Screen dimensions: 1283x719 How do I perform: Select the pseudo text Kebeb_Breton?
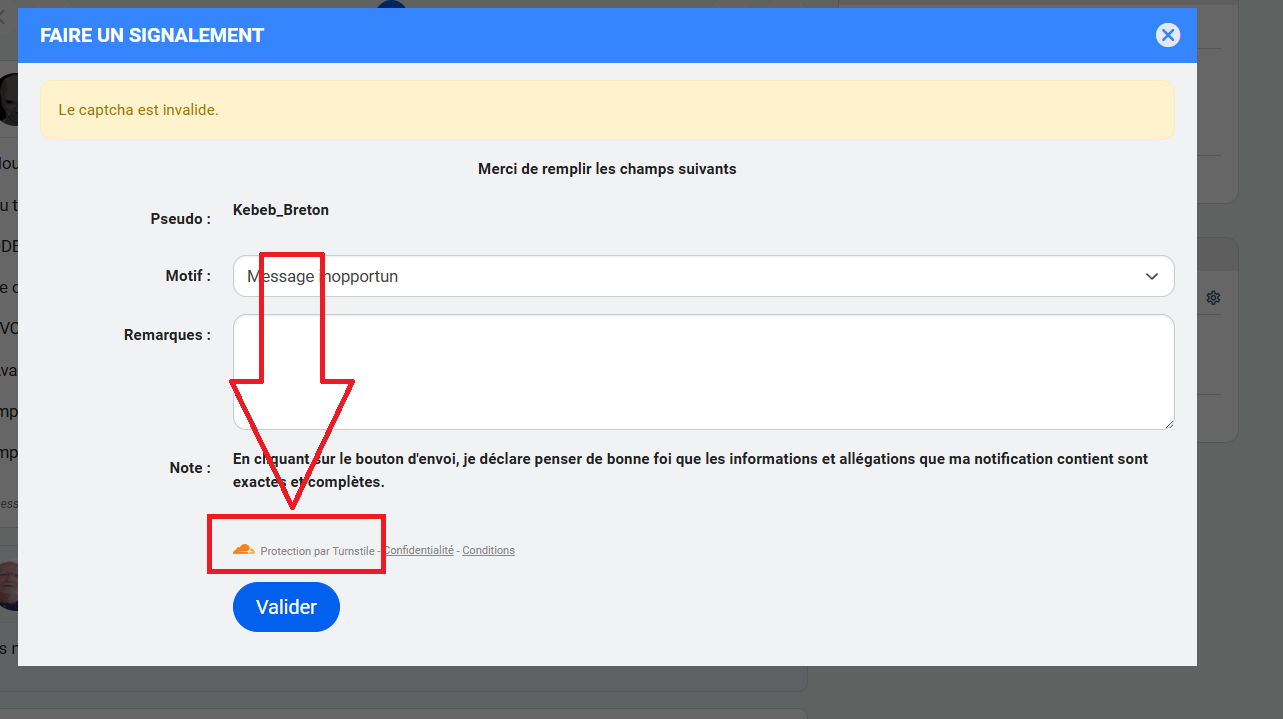pyautogui.click(x=281, y=210)
